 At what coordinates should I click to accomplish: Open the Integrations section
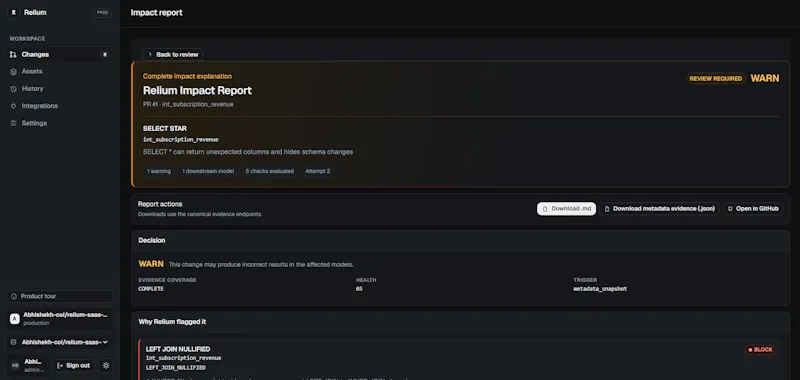pos(59,106)
